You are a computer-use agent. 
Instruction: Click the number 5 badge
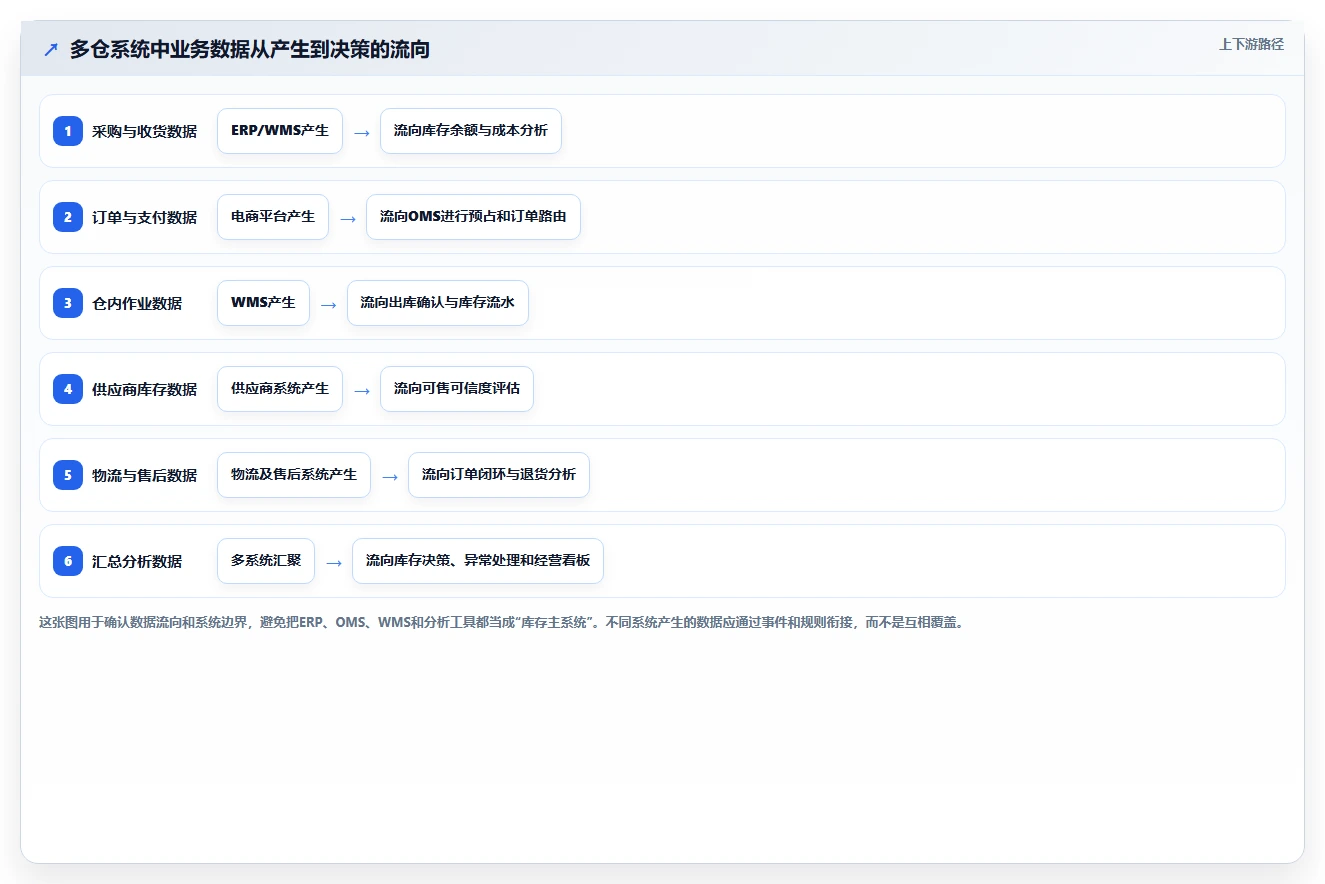coord(68,475)
